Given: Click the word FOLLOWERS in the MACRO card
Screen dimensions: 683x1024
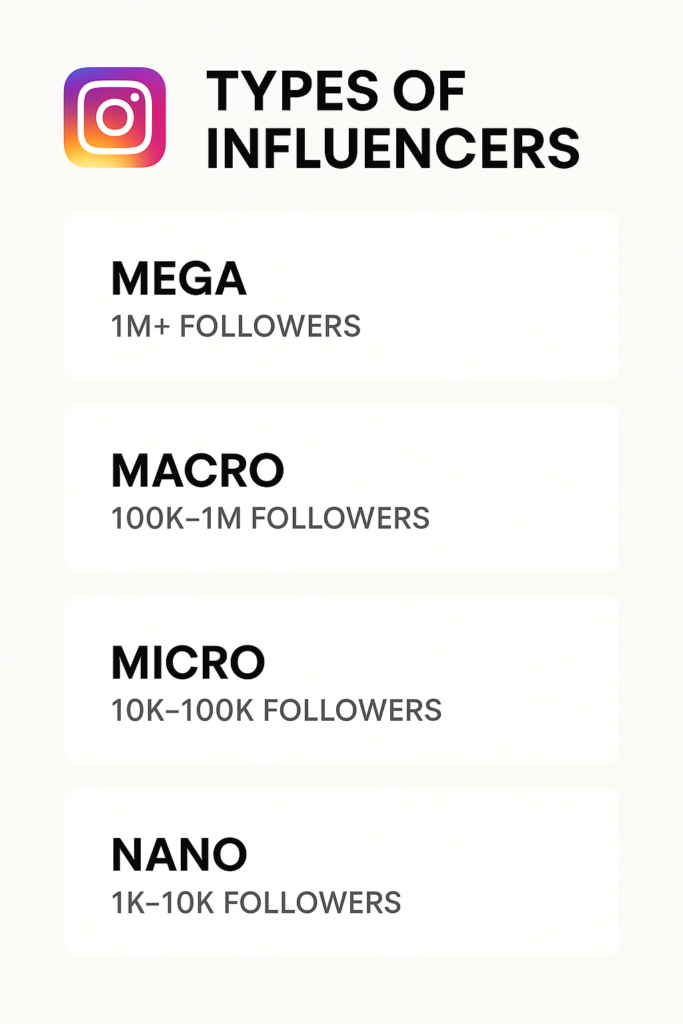Looking at the screenshot, I should 340,518.
